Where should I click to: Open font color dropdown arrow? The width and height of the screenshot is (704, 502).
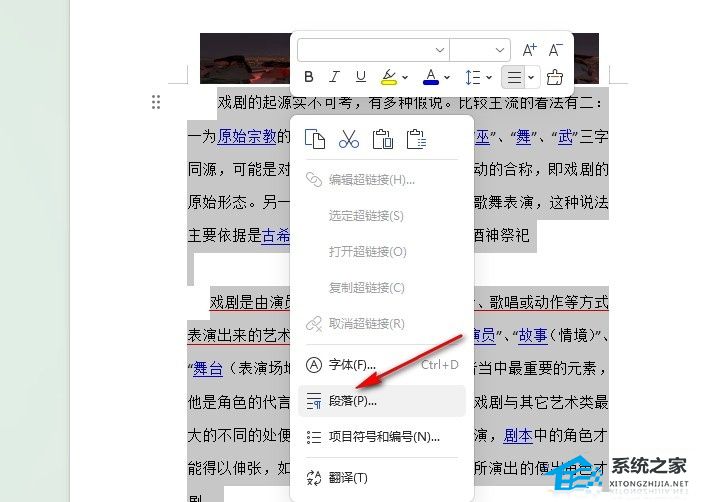(447, 78)
